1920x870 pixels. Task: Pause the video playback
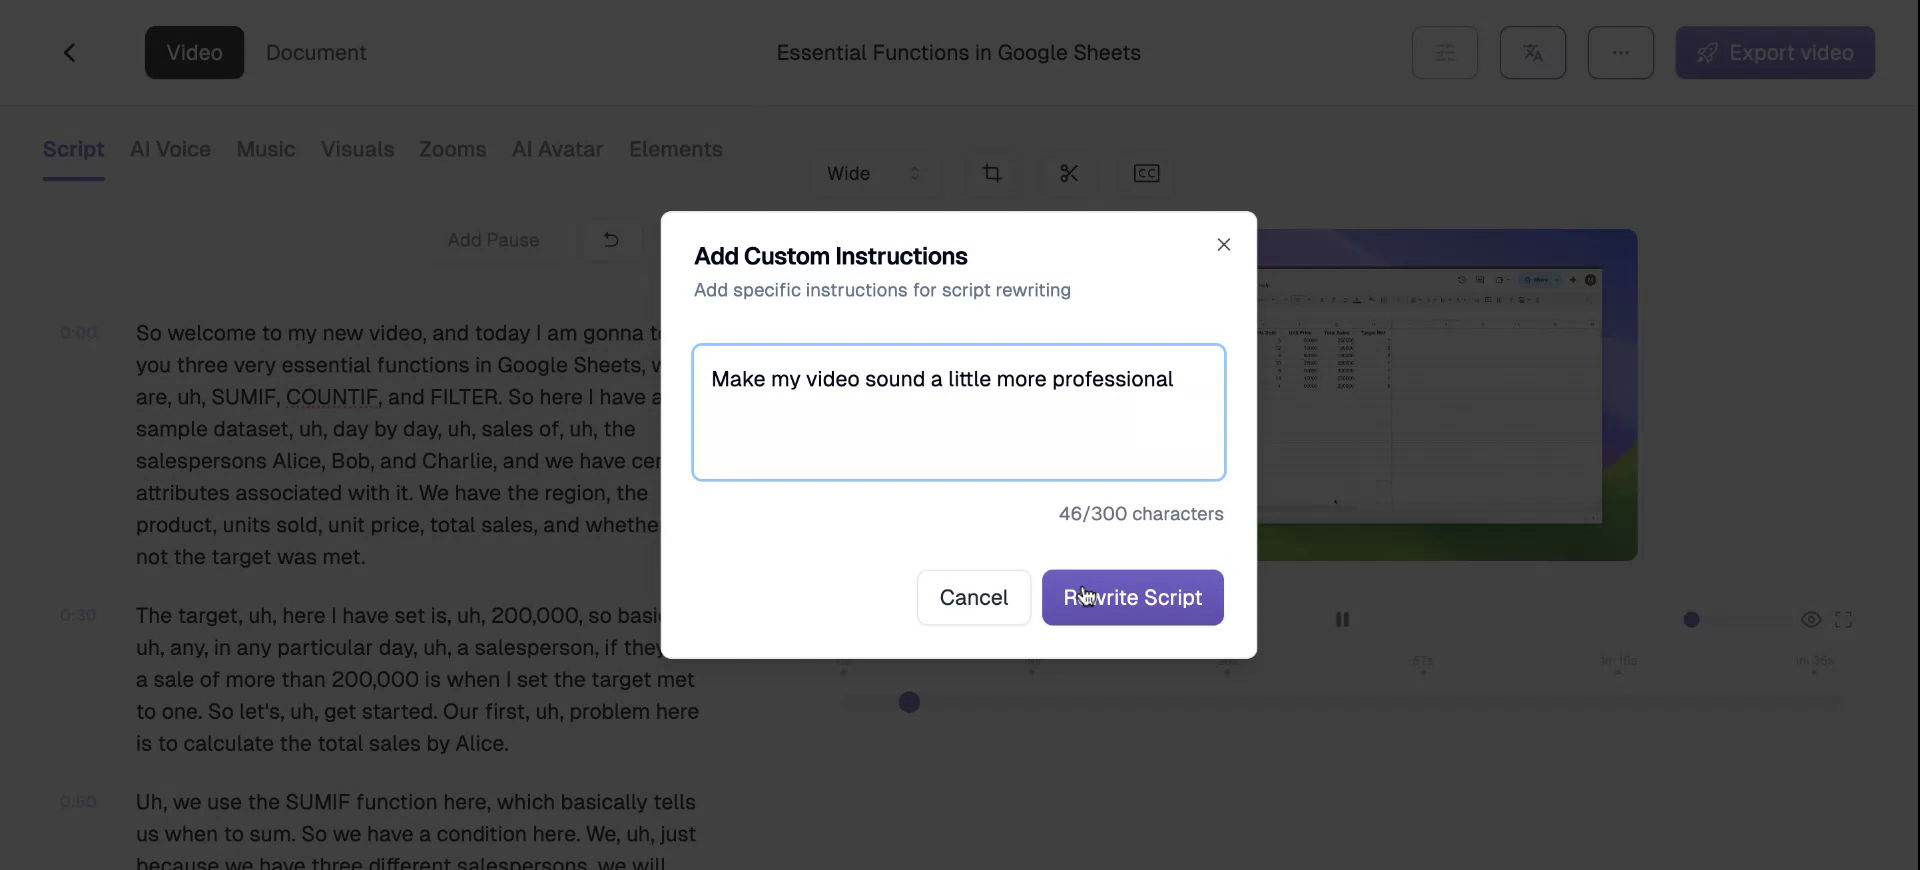[x=1342, y=620]
